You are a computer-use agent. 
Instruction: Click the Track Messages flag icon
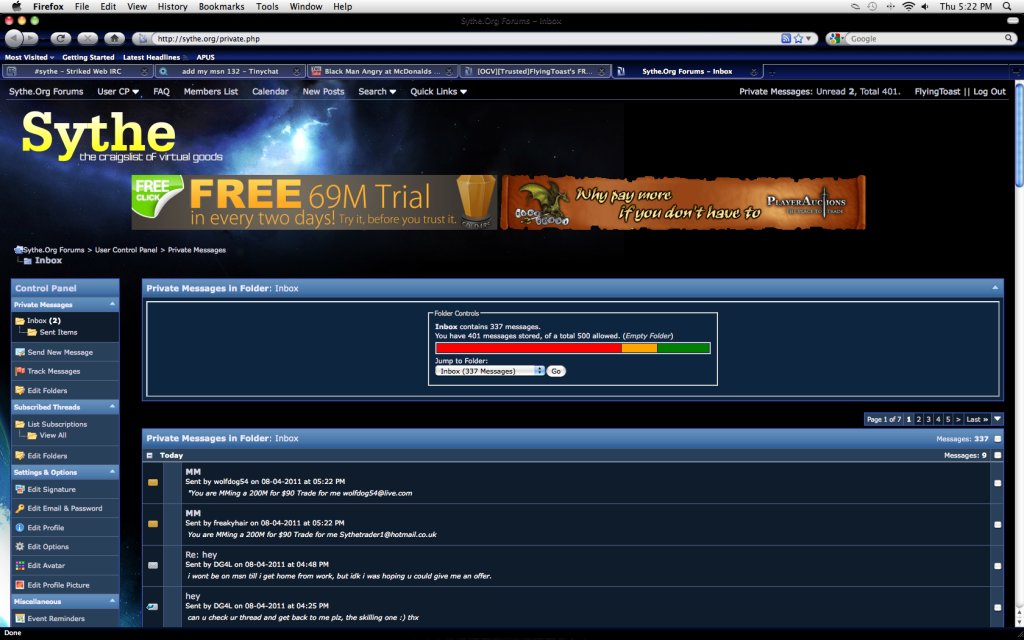tap(20, 371)
